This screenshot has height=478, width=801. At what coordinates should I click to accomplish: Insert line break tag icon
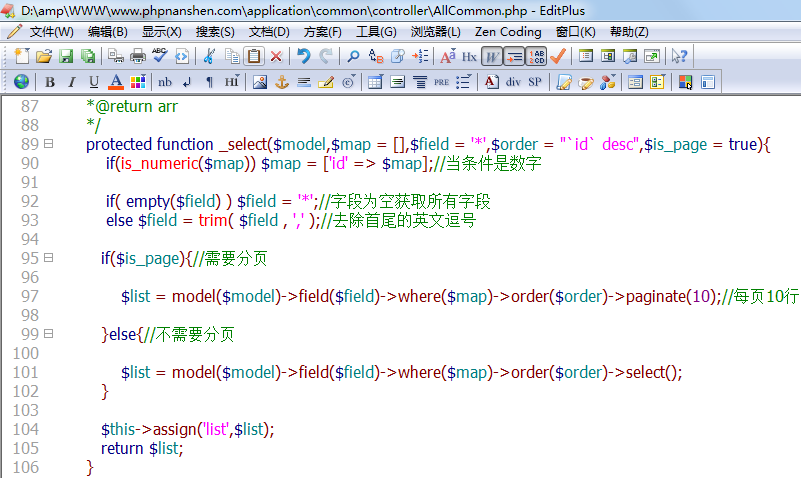click(187, 82)
